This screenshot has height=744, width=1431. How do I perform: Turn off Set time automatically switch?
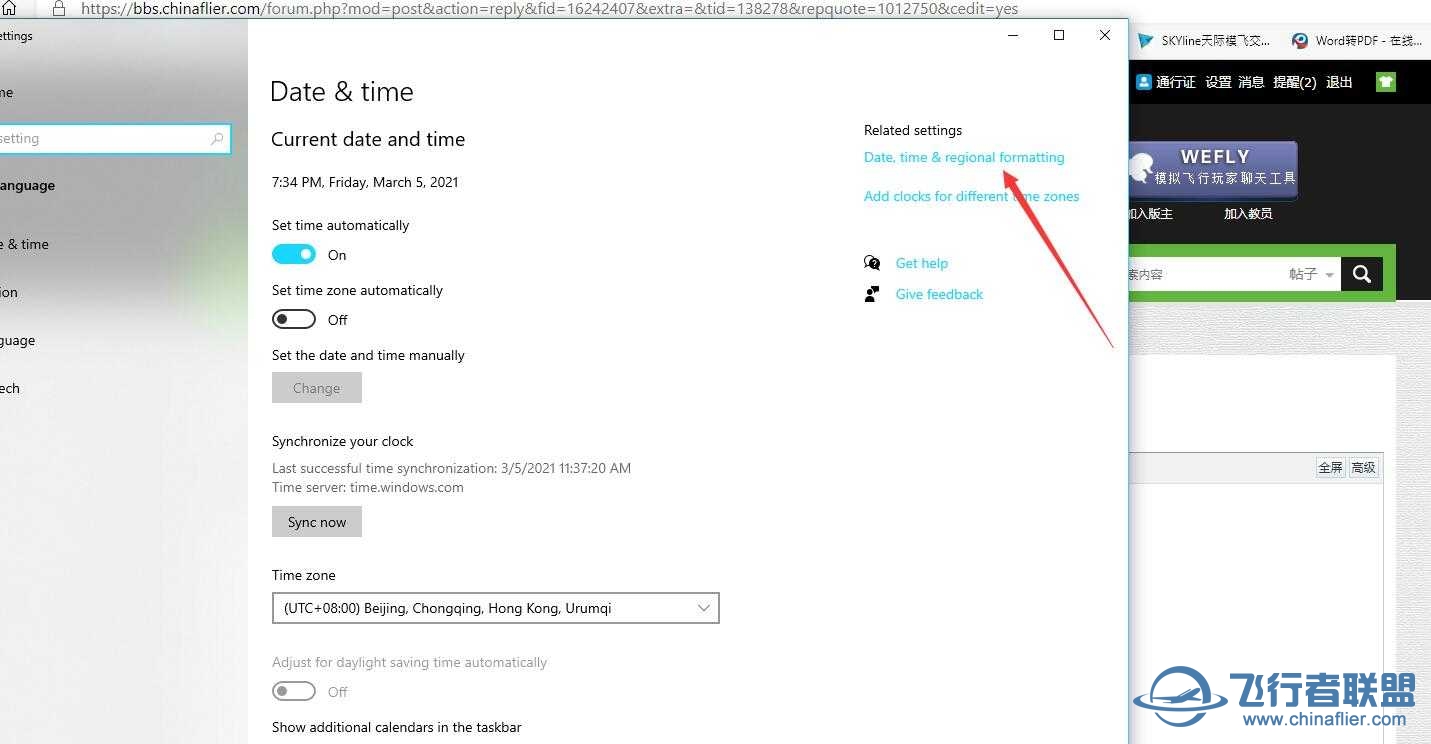pyautogui.click(x=294, y=255)
